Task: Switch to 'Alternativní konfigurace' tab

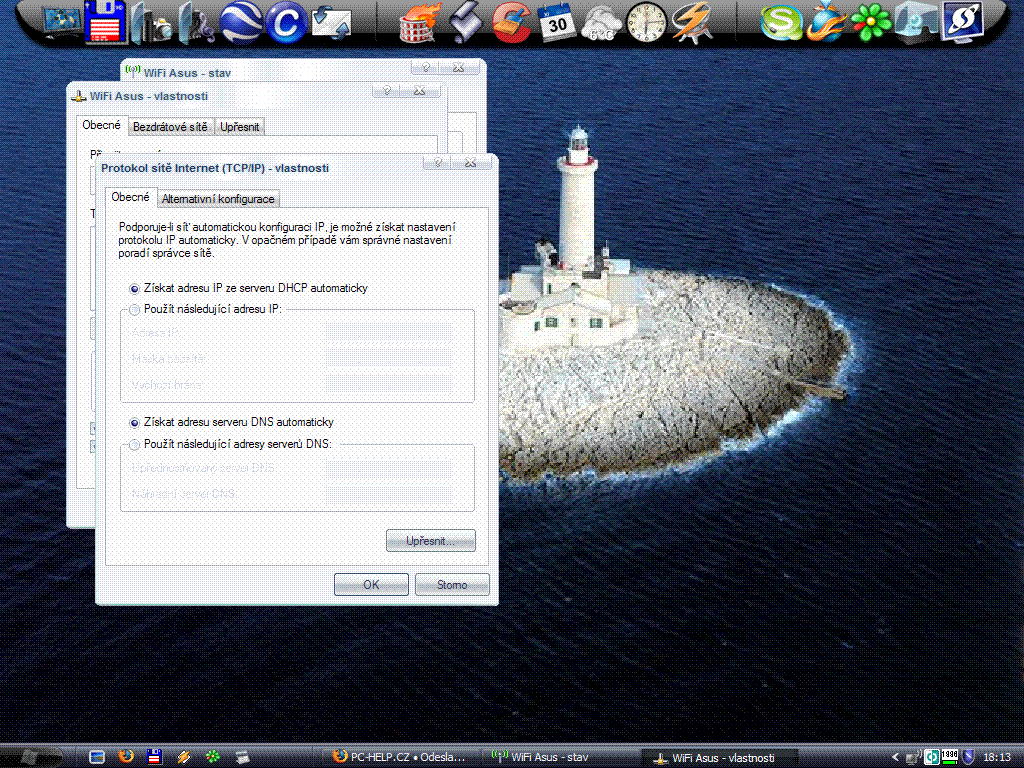Action: [x=218, y=199]
